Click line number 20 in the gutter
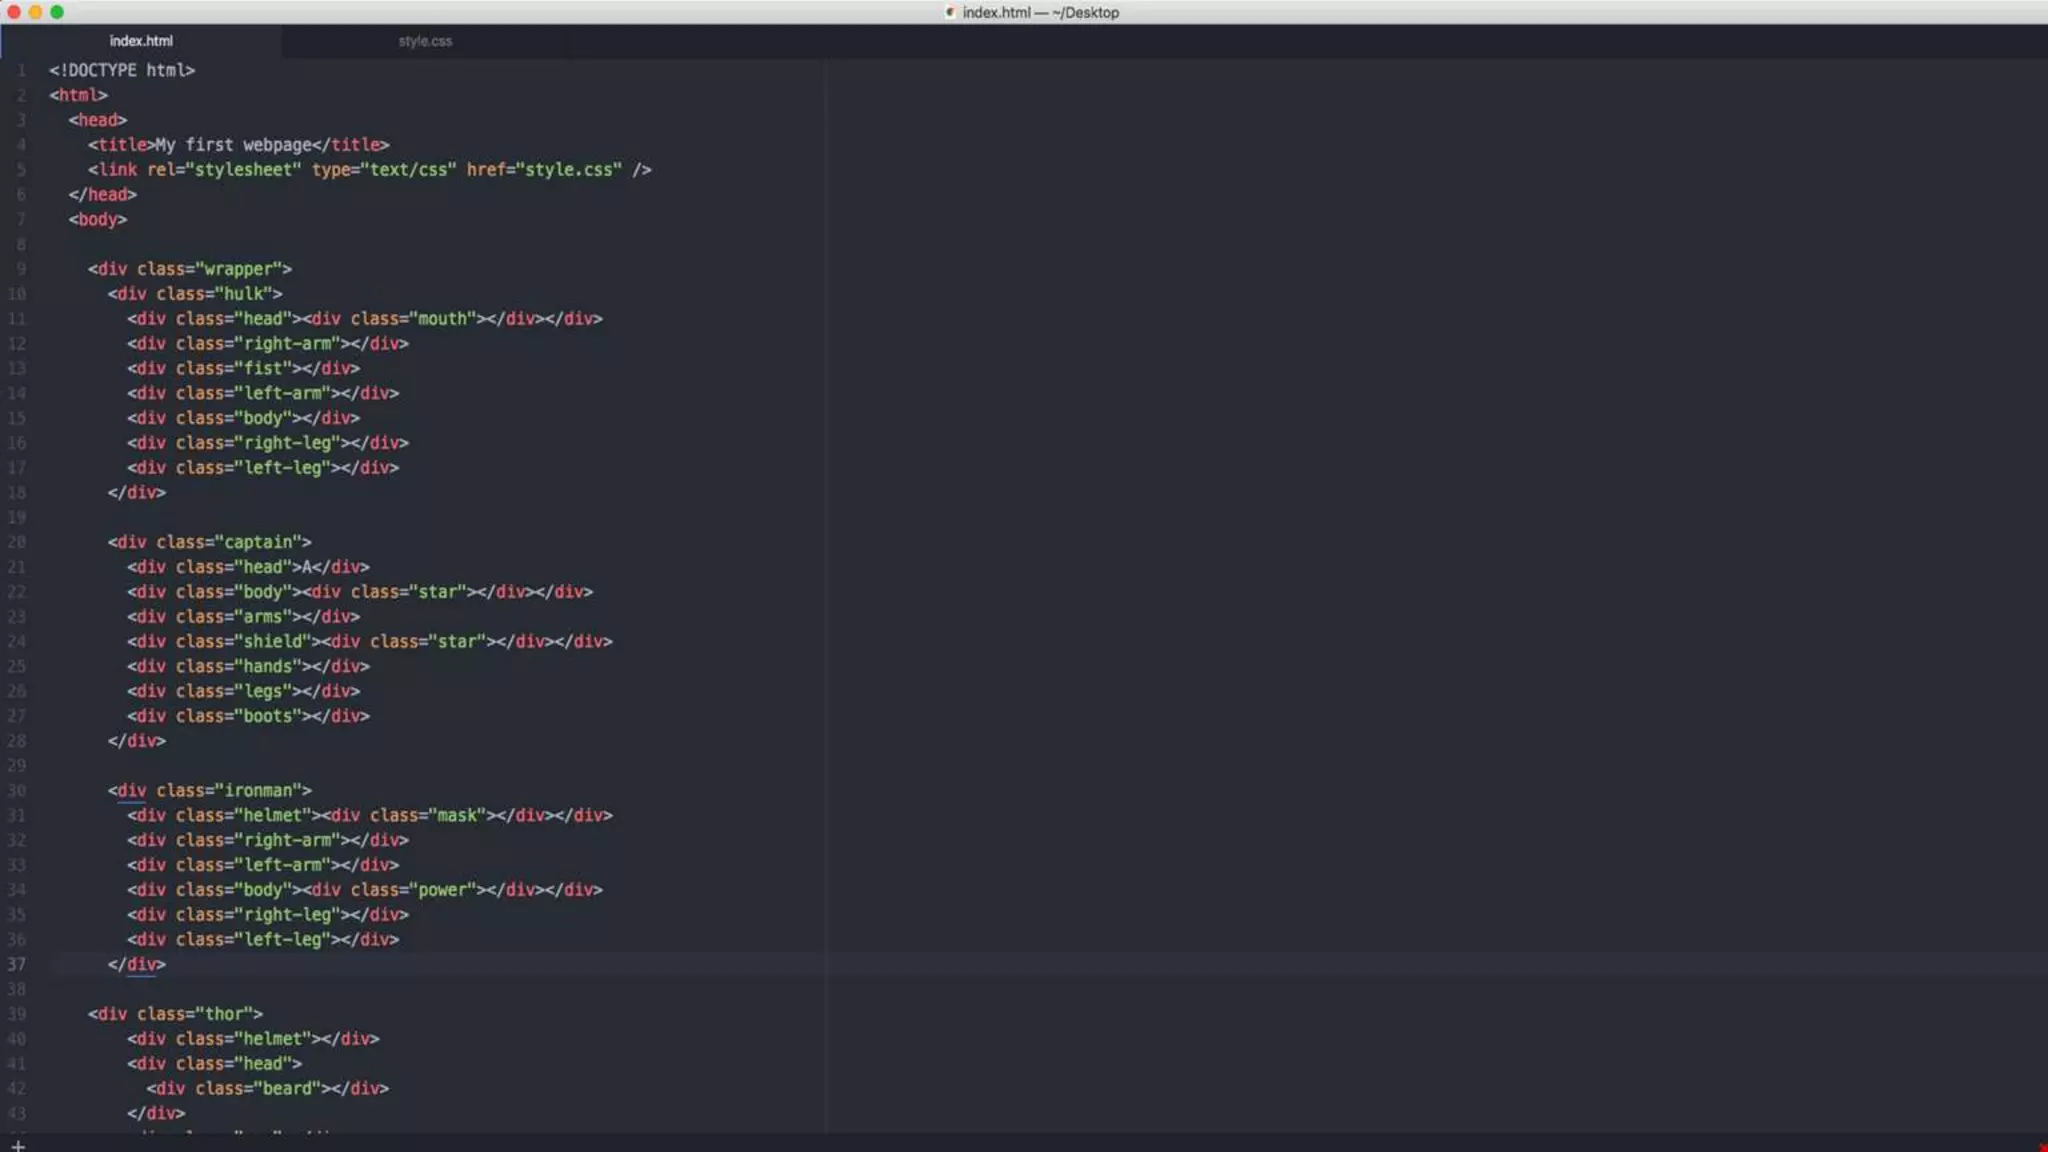The height and width of the screenshot is (1152, 2048). (x=17, y=542)
